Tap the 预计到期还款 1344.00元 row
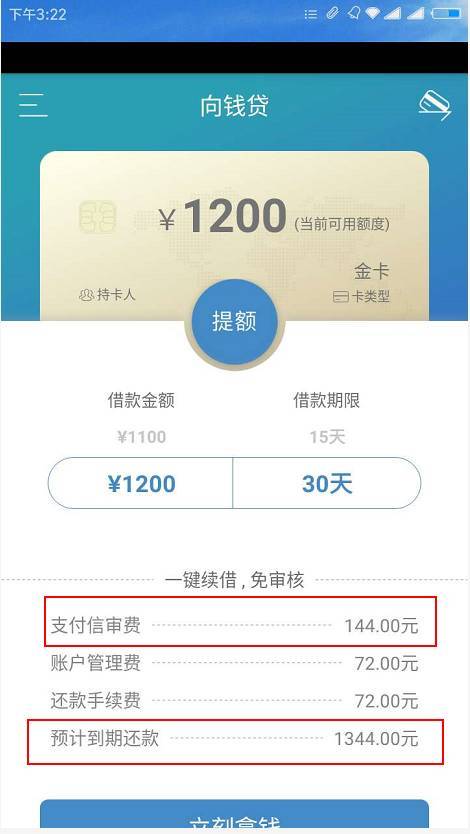The width and height of the screenshot is (470, 834). [236, 741]
